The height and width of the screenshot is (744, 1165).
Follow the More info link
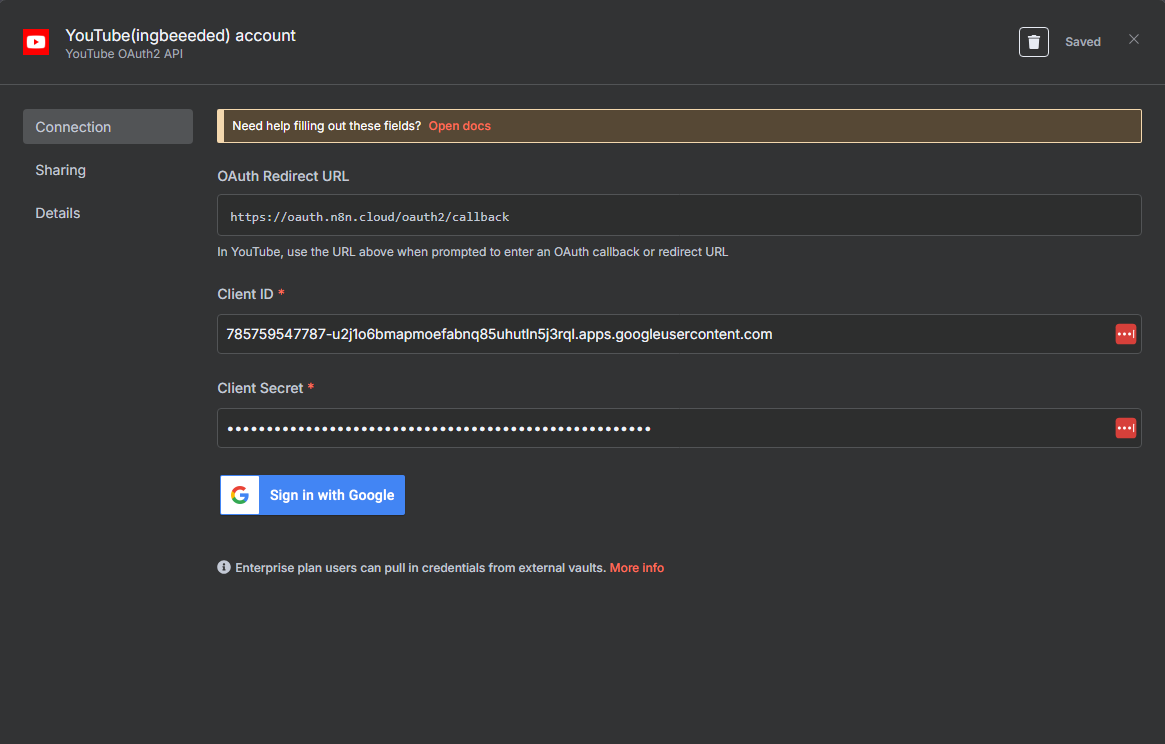pyautogui.click(x=637, y=568)
